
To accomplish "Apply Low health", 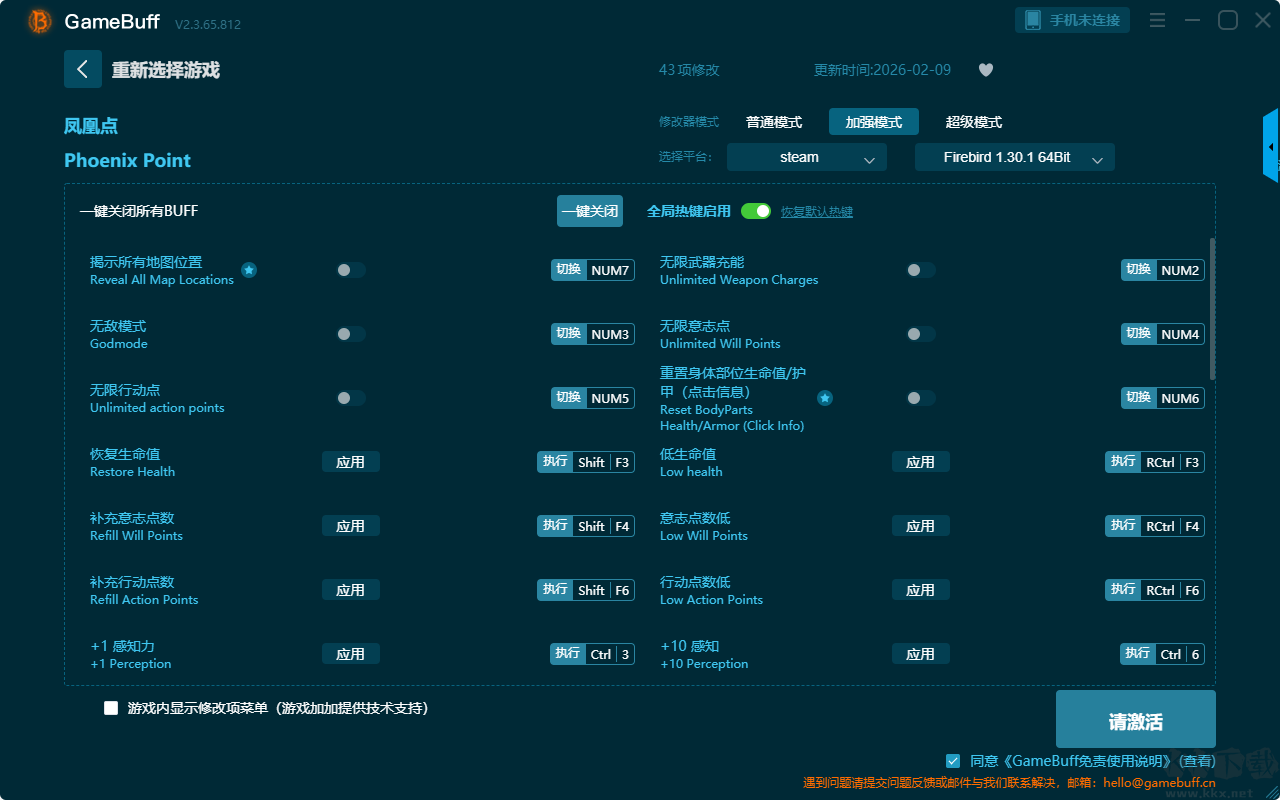I will pyautogui.click(x=921, y=462).
